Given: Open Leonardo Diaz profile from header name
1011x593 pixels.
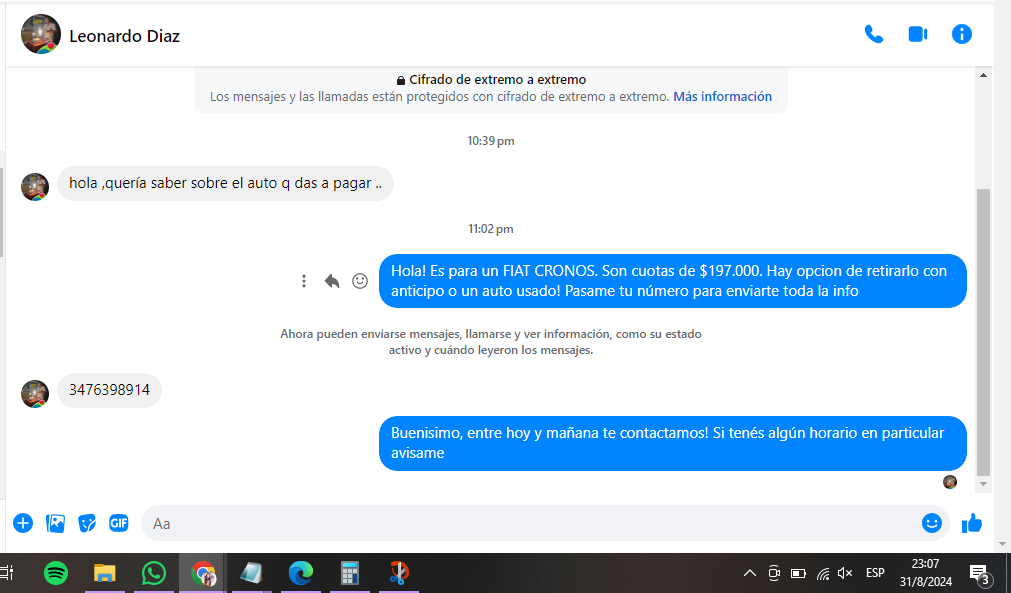Looking at the screenshot, I should click(124, 36).
